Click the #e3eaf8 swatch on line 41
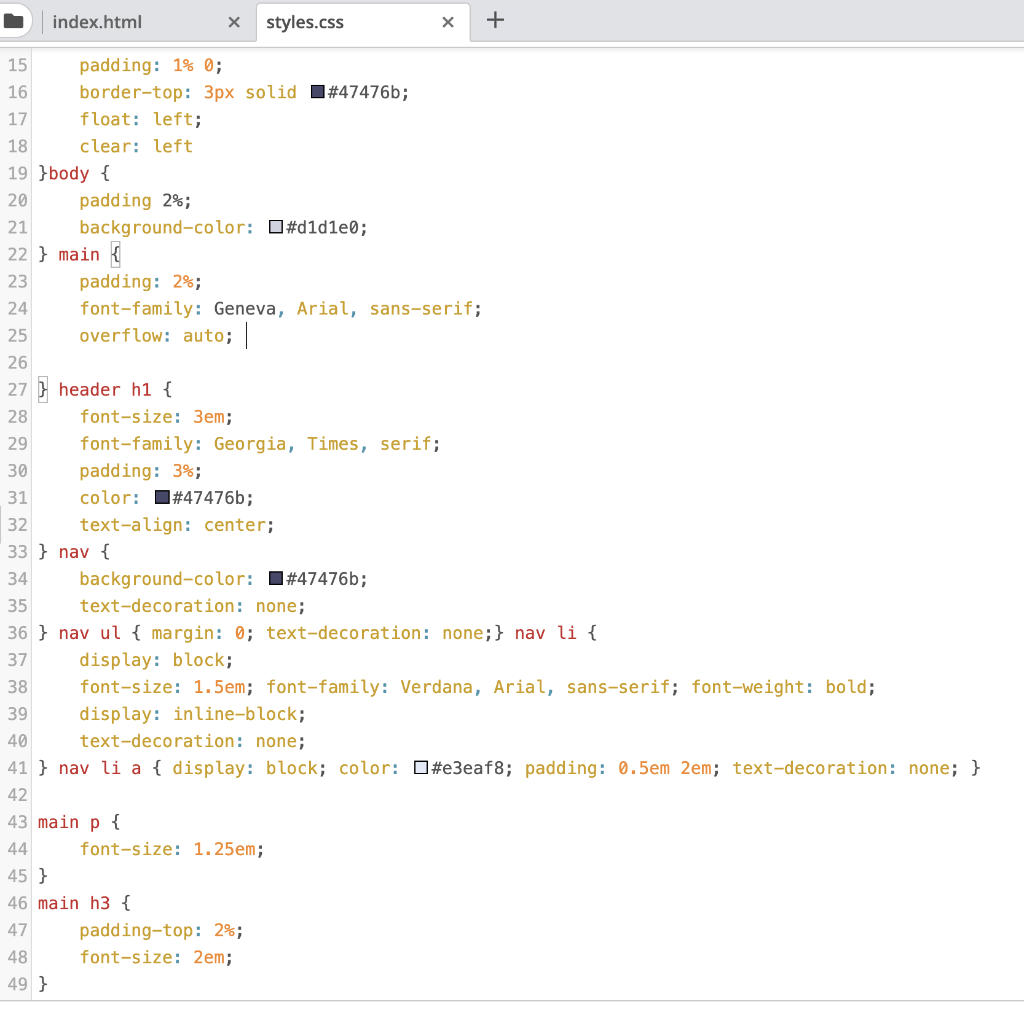Viewport: 1024px width, 1010px height. coord(420,768)
